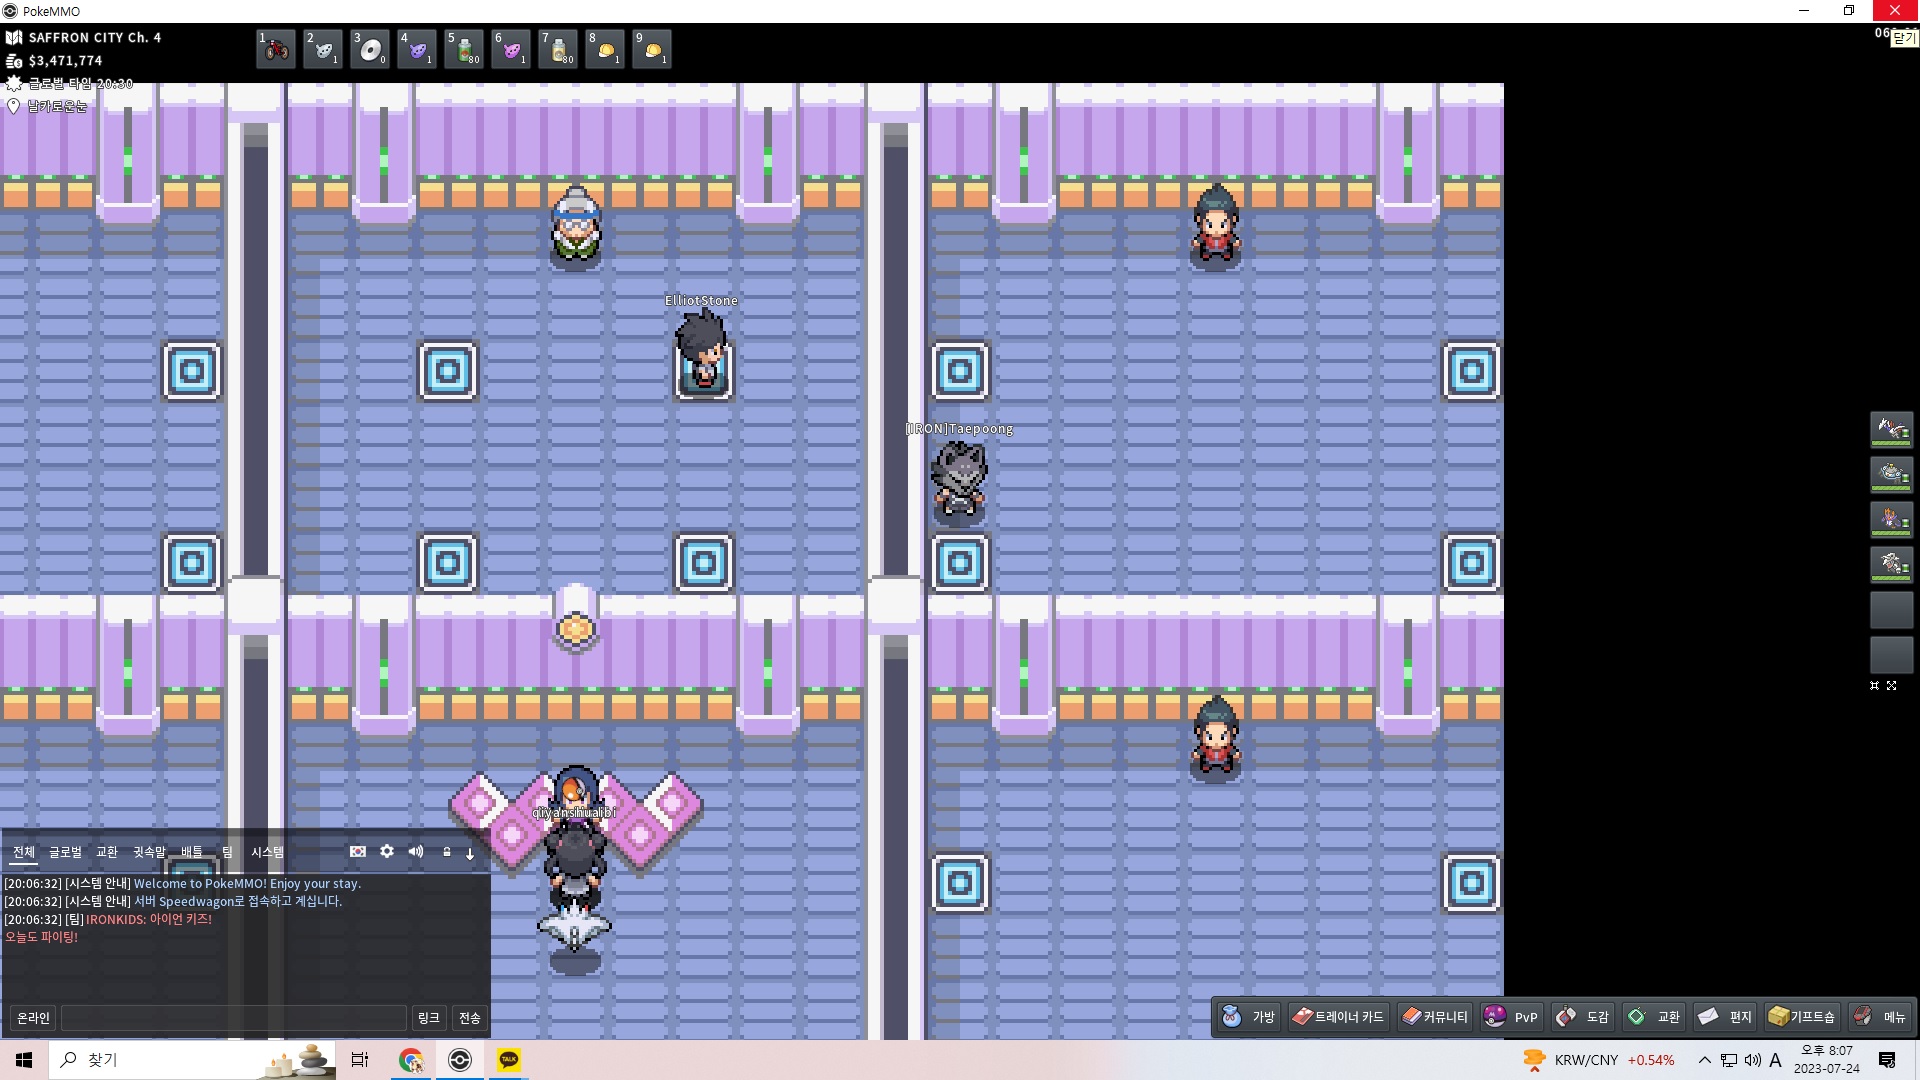This screenshot has height=1080, width=1920.
Task: Toggle the chat window lock
Action: (x=447, y=852)
